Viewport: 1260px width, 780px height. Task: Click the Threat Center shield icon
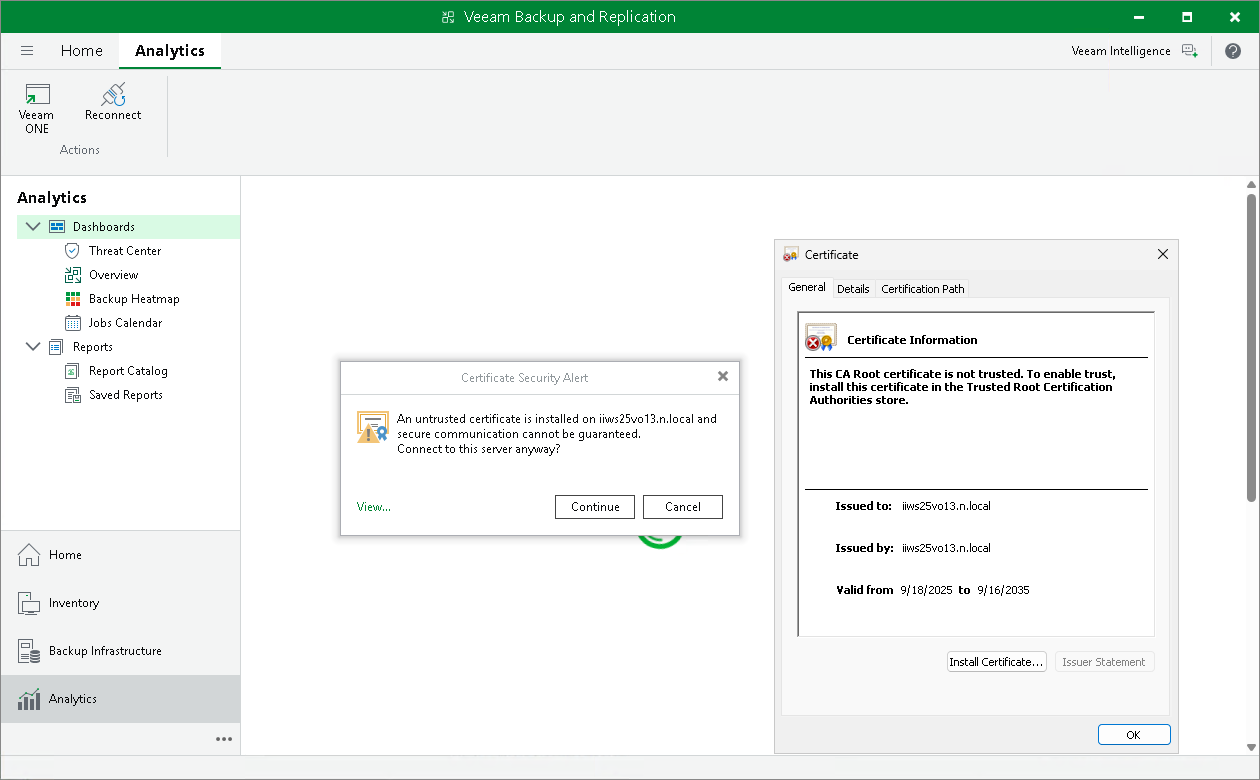72,251
